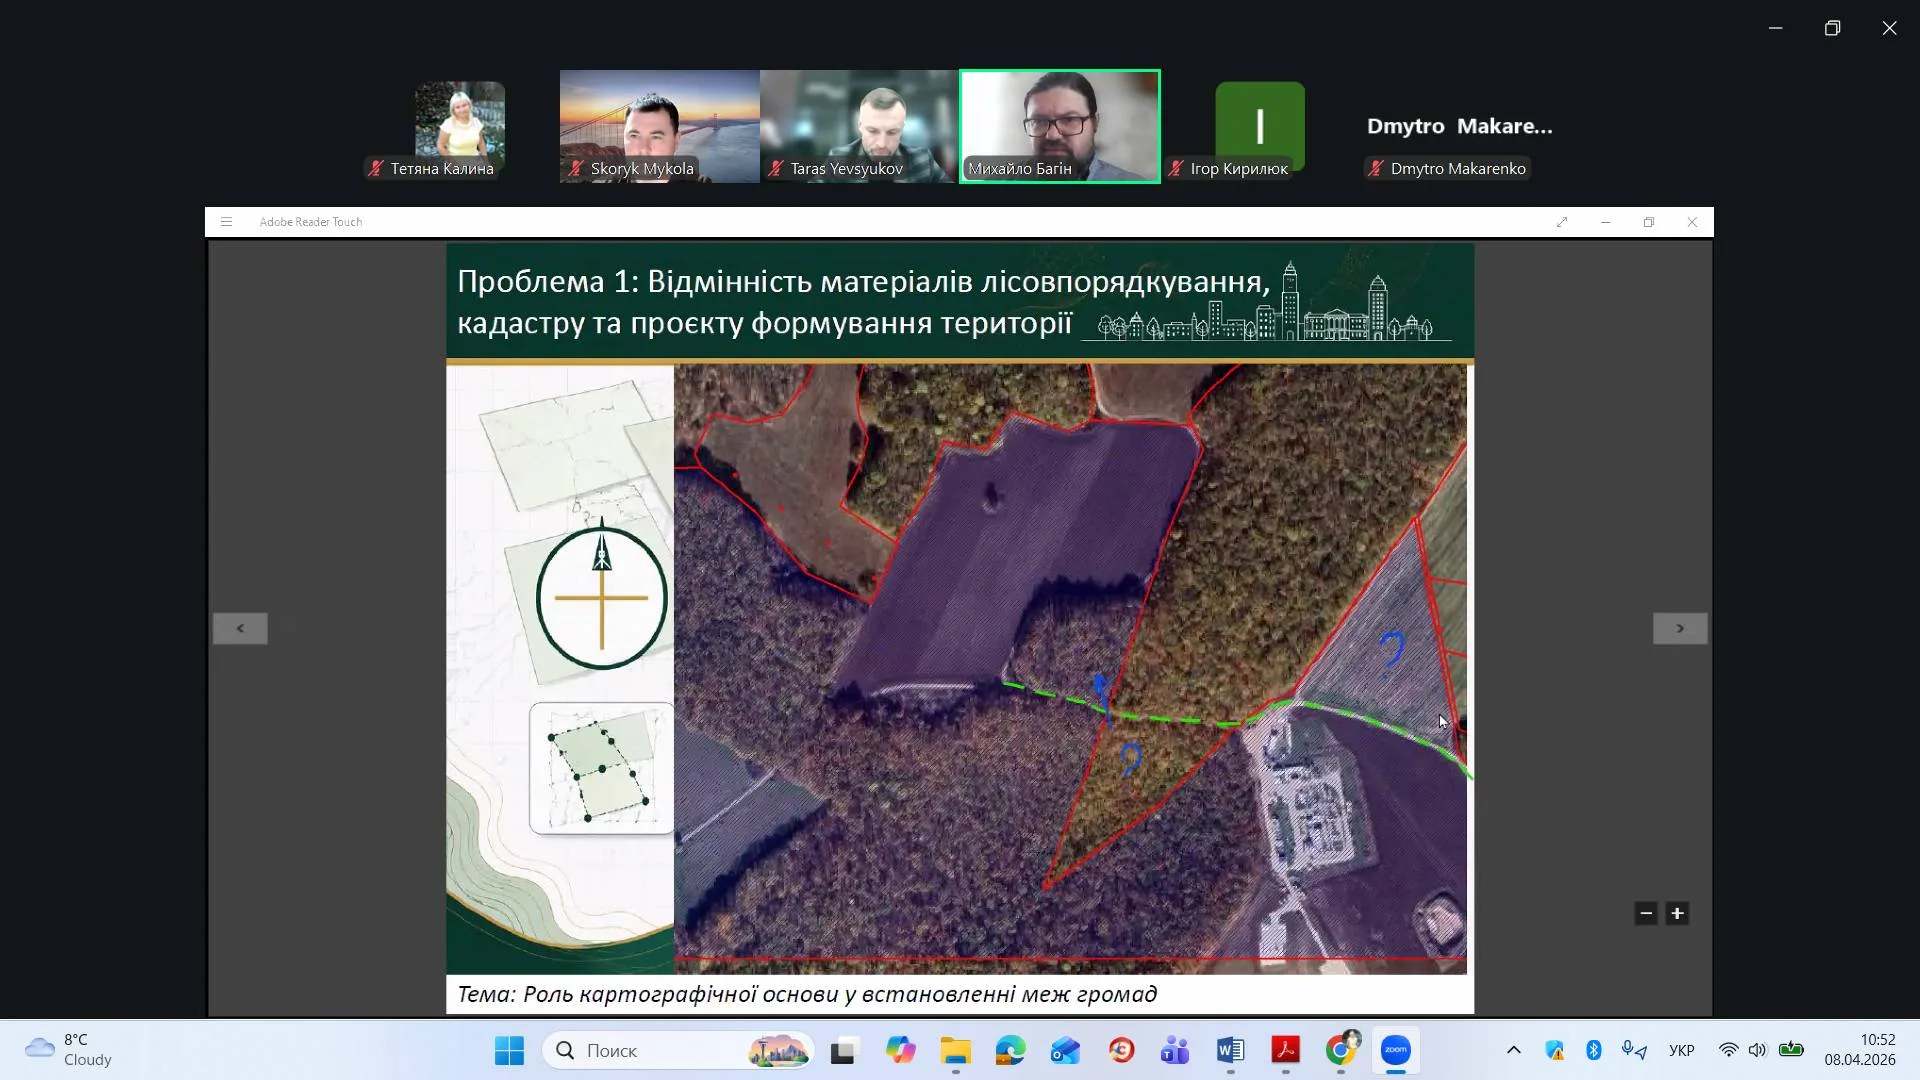Expand Adobe Reader to full screen view
Viewport: 1920px width, 1080px height.
pos(1562,222)
